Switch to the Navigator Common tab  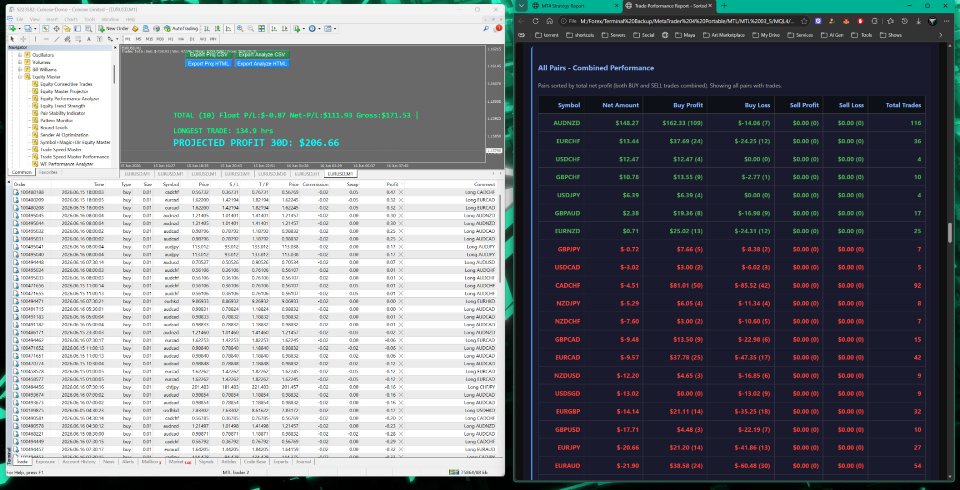click(21, 173)
